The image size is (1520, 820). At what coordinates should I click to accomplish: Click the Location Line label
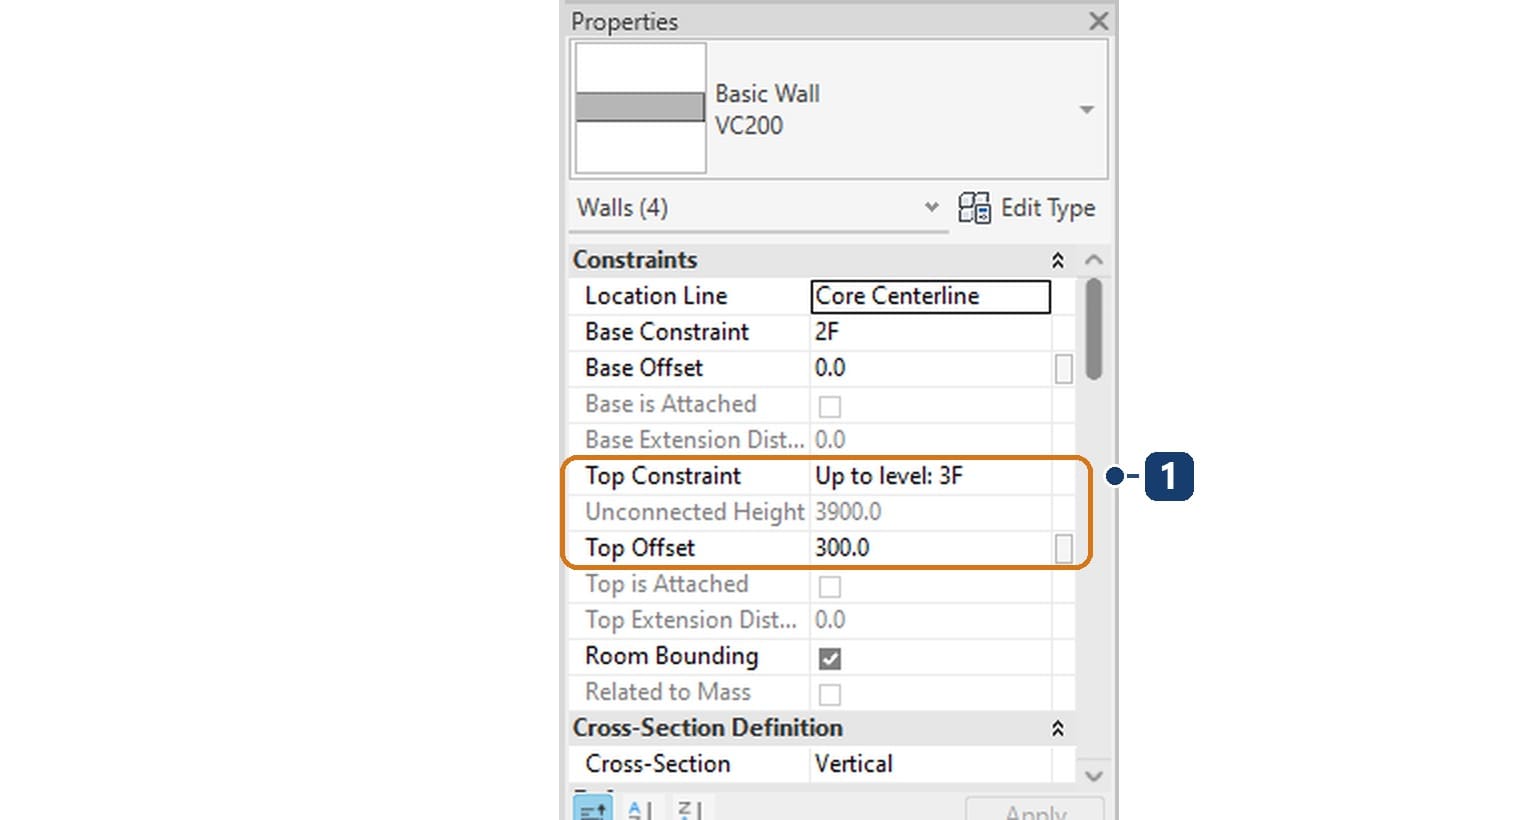656,296
